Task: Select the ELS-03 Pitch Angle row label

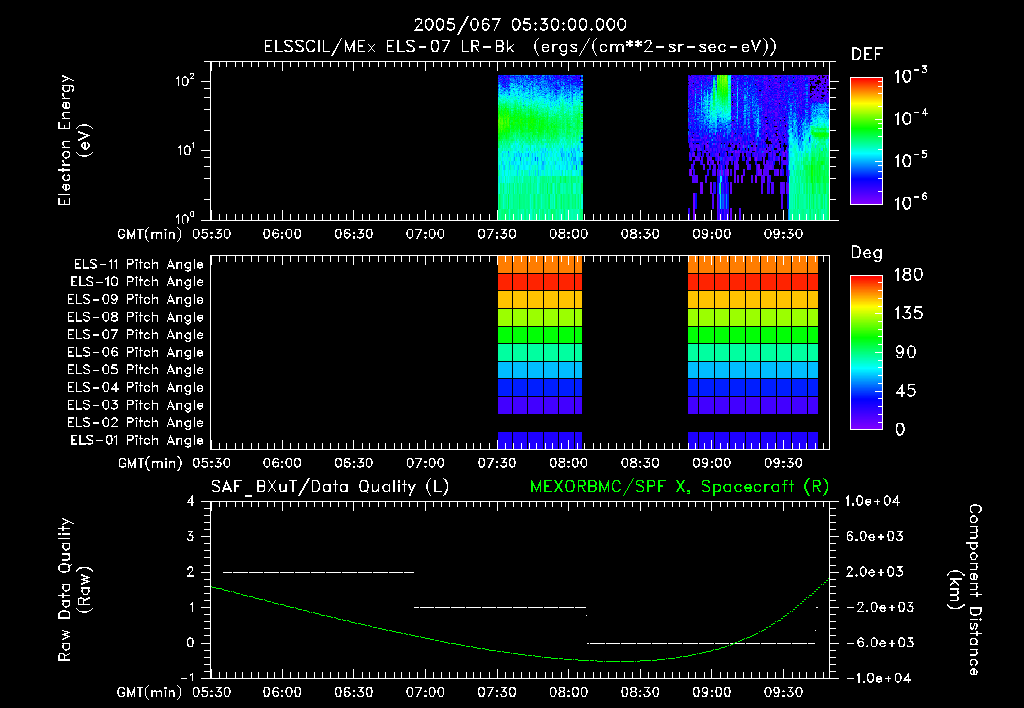Action: 136,406
